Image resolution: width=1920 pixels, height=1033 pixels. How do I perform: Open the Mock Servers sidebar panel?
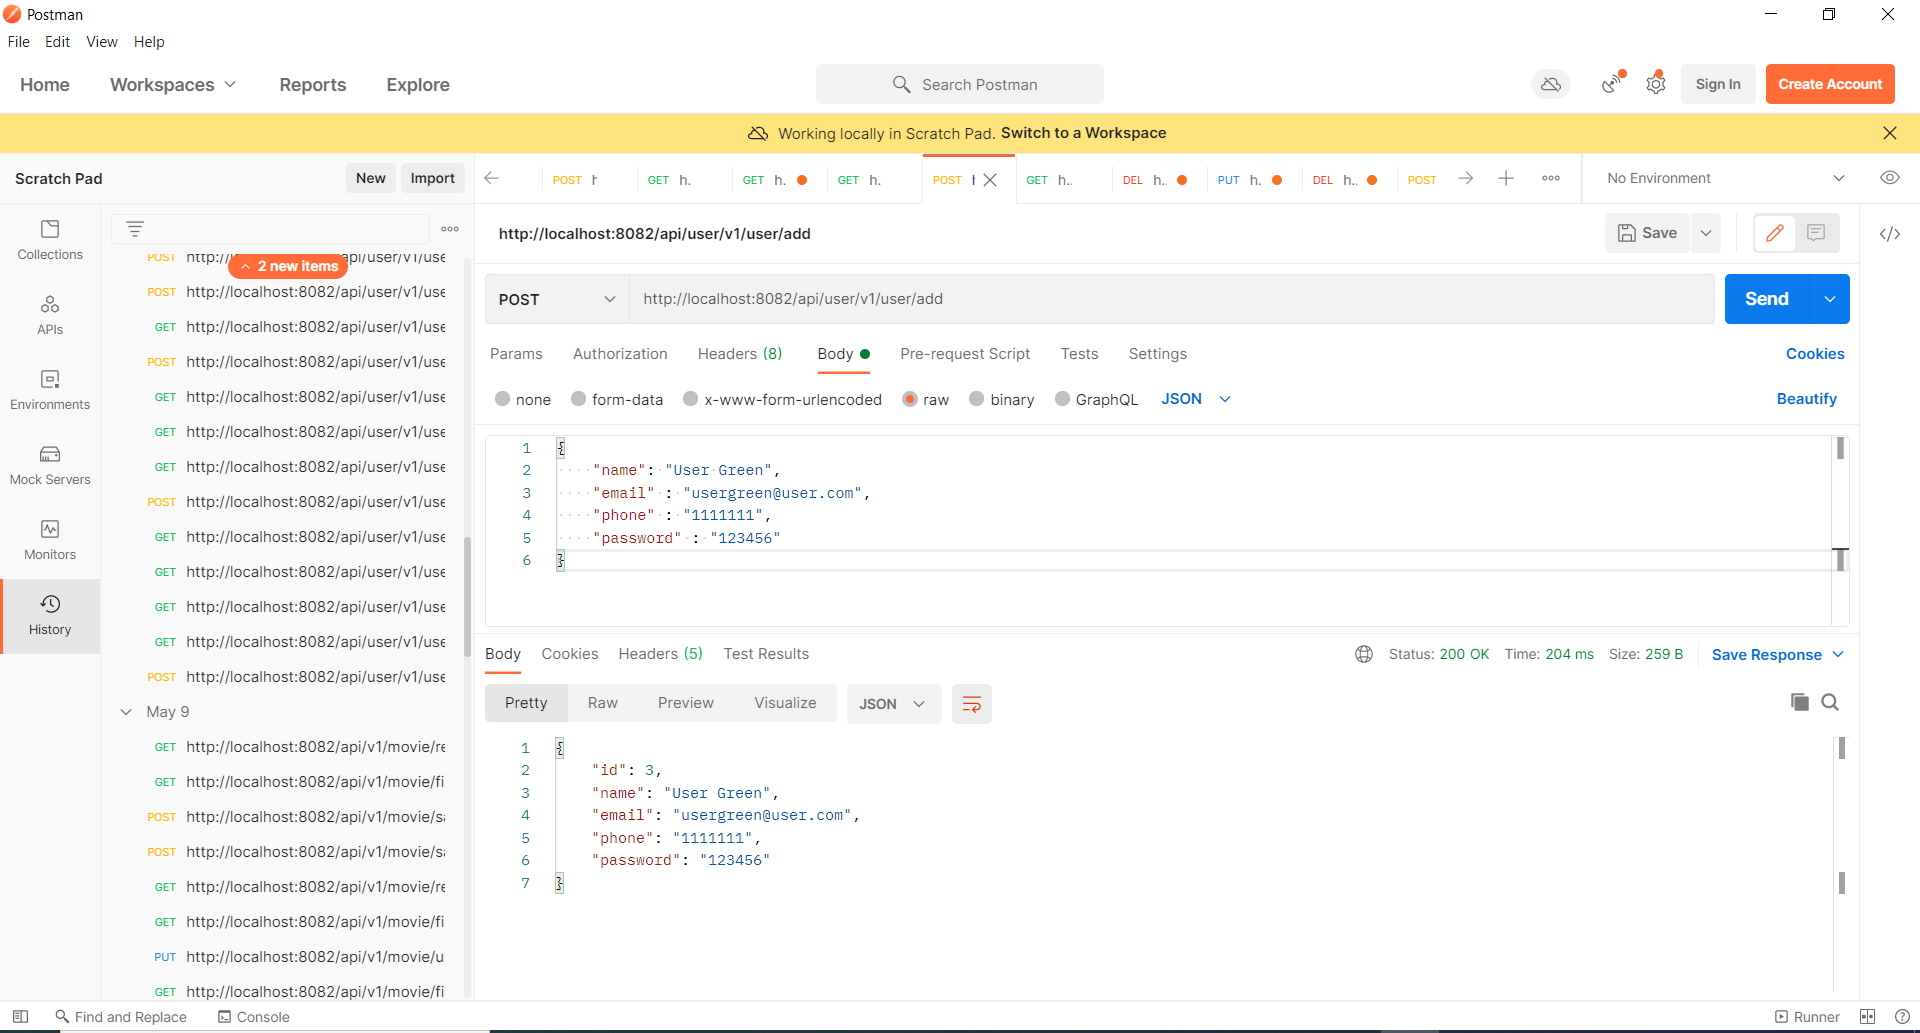[x=50, y=466]
